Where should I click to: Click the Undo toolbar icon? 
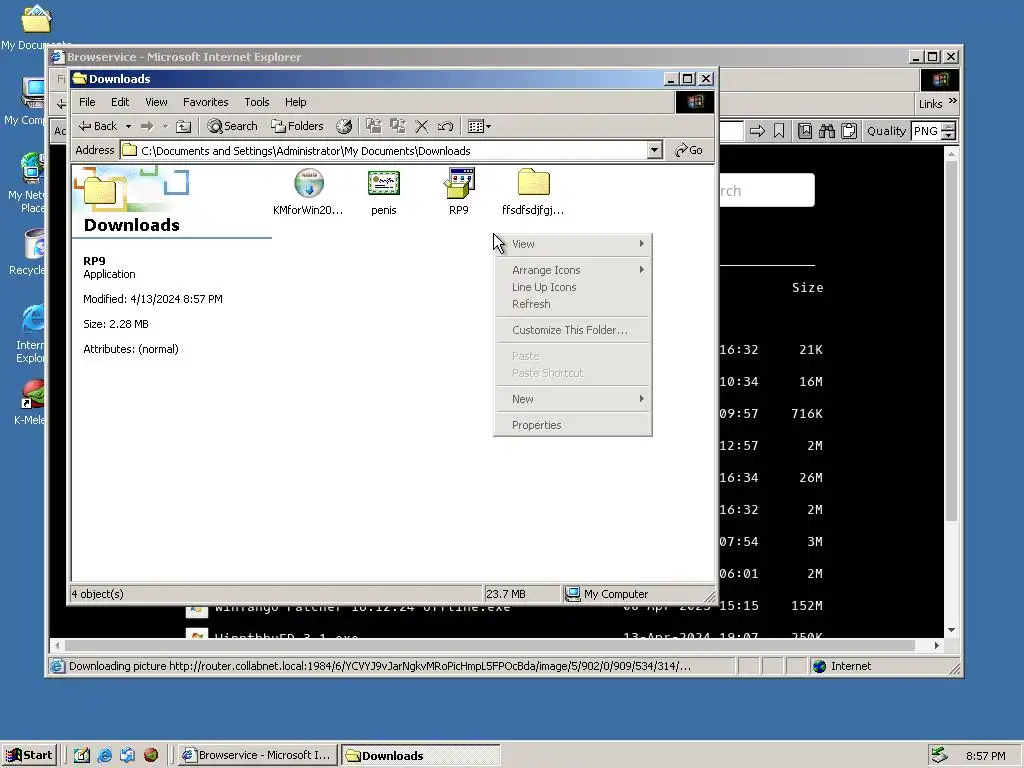pos(445,126)
